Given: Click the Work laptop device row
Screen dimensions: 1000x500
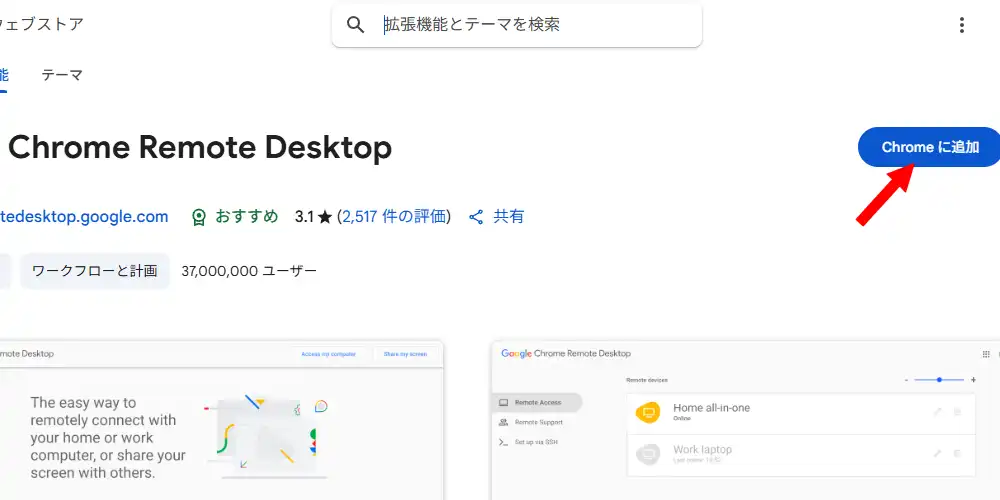Looking at the screenshot, I should coord(801,455).
